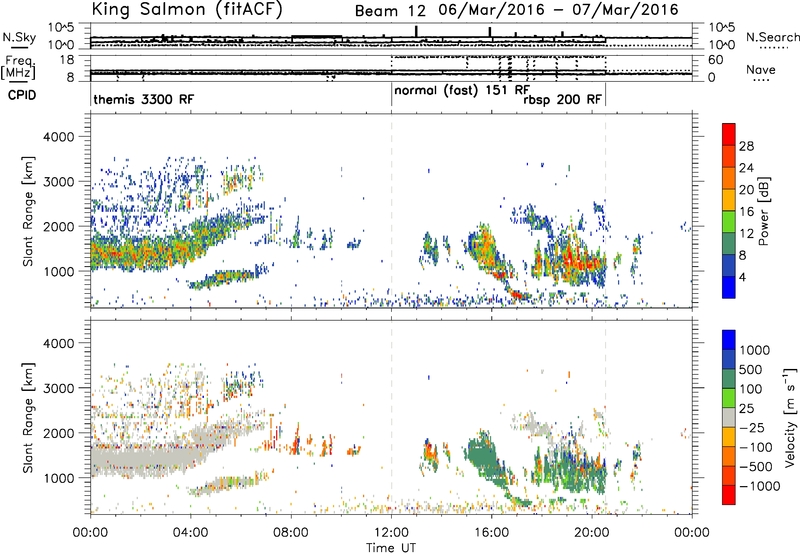The height and width of the screenshot is (554, 800).
Task: Click the CPID label
Action: [22, 95]
